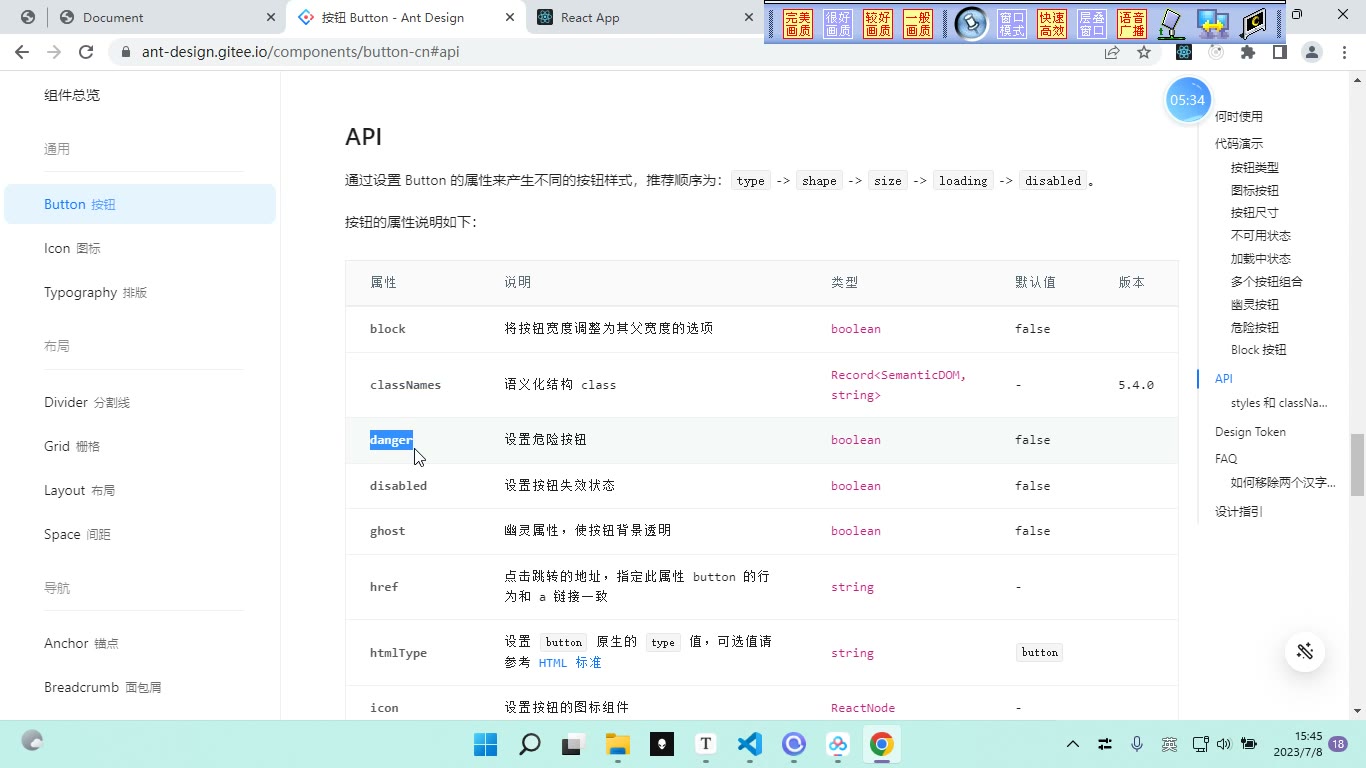Screen dimensions: 1366x768
Task: Click the share page icon
Action: point(1112,52)
